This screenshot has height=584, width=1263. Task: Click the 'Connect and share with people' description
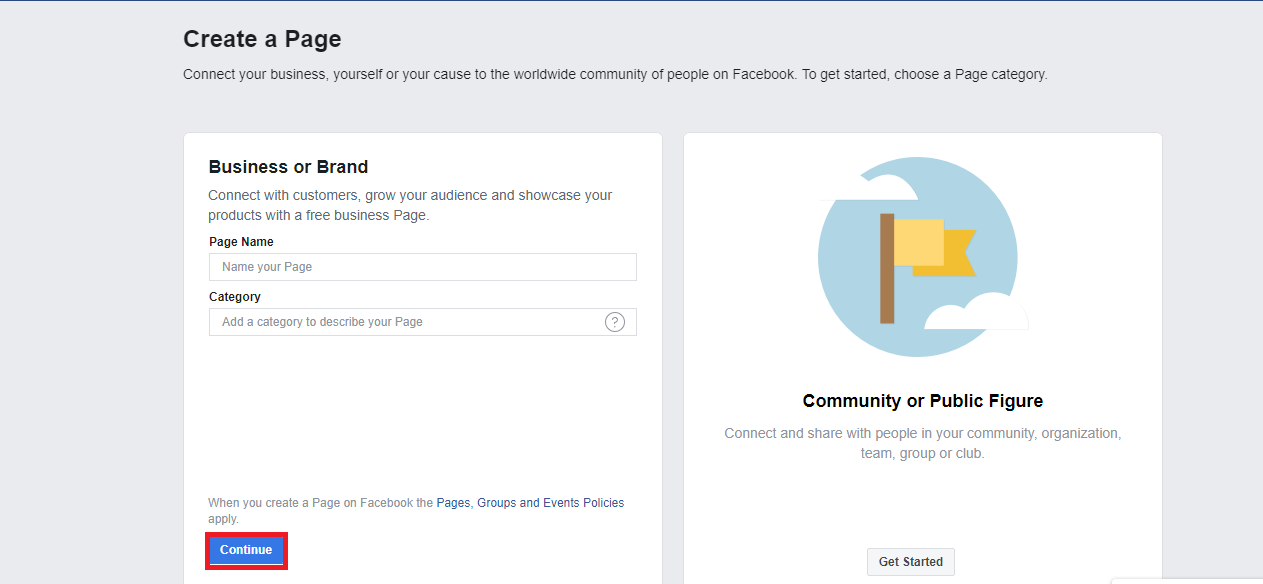coord(923,443)
